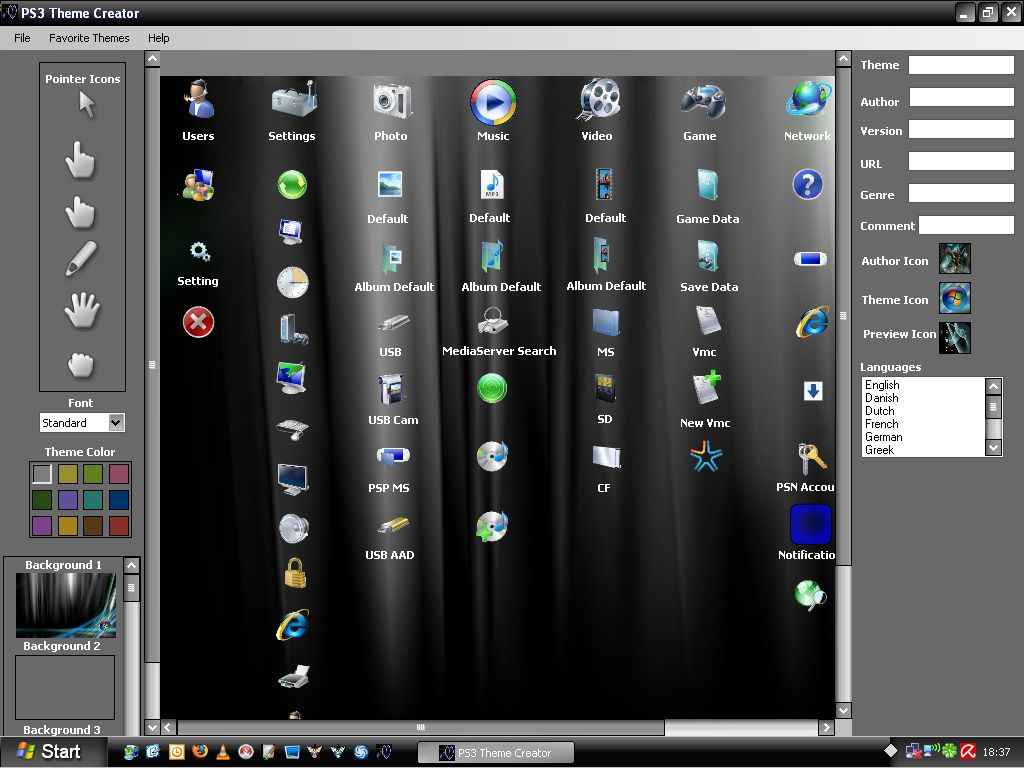1024x768 pixels.
Task: Click the red cancel icon near Setting
Action: [x=197, y=322]
